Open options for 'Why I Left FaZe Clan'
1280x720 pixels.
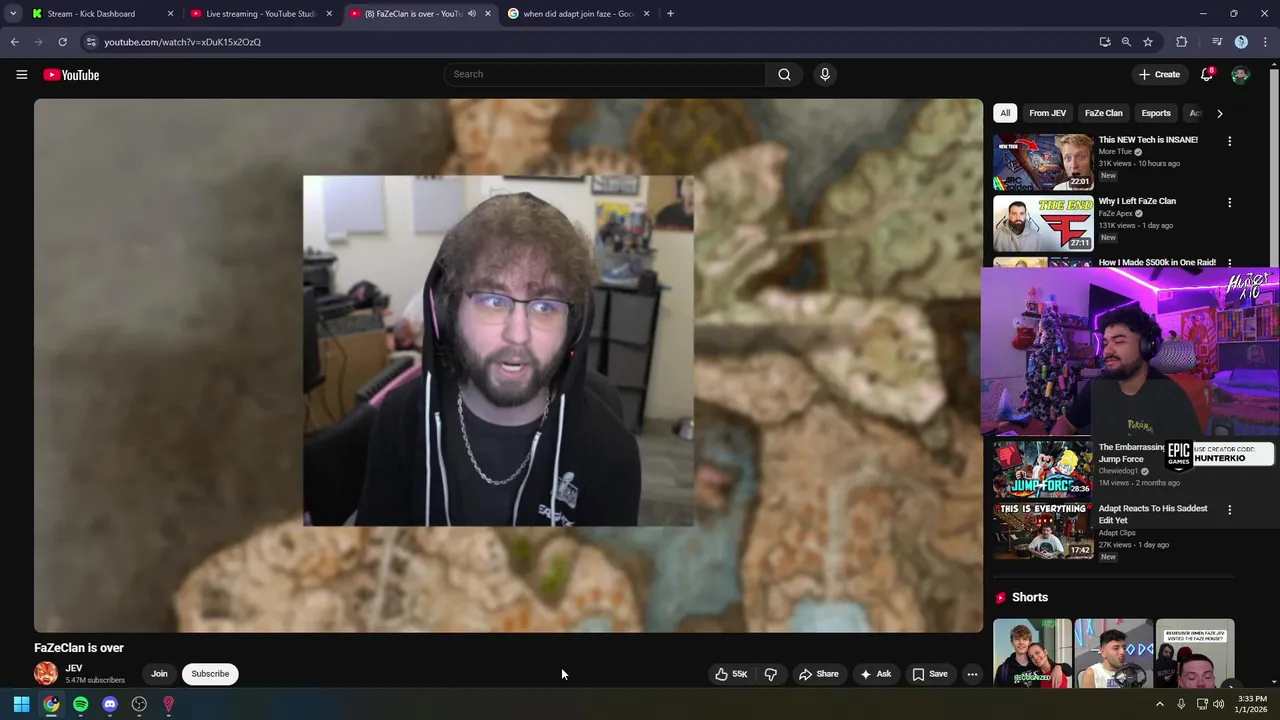tap(1229, 202)
